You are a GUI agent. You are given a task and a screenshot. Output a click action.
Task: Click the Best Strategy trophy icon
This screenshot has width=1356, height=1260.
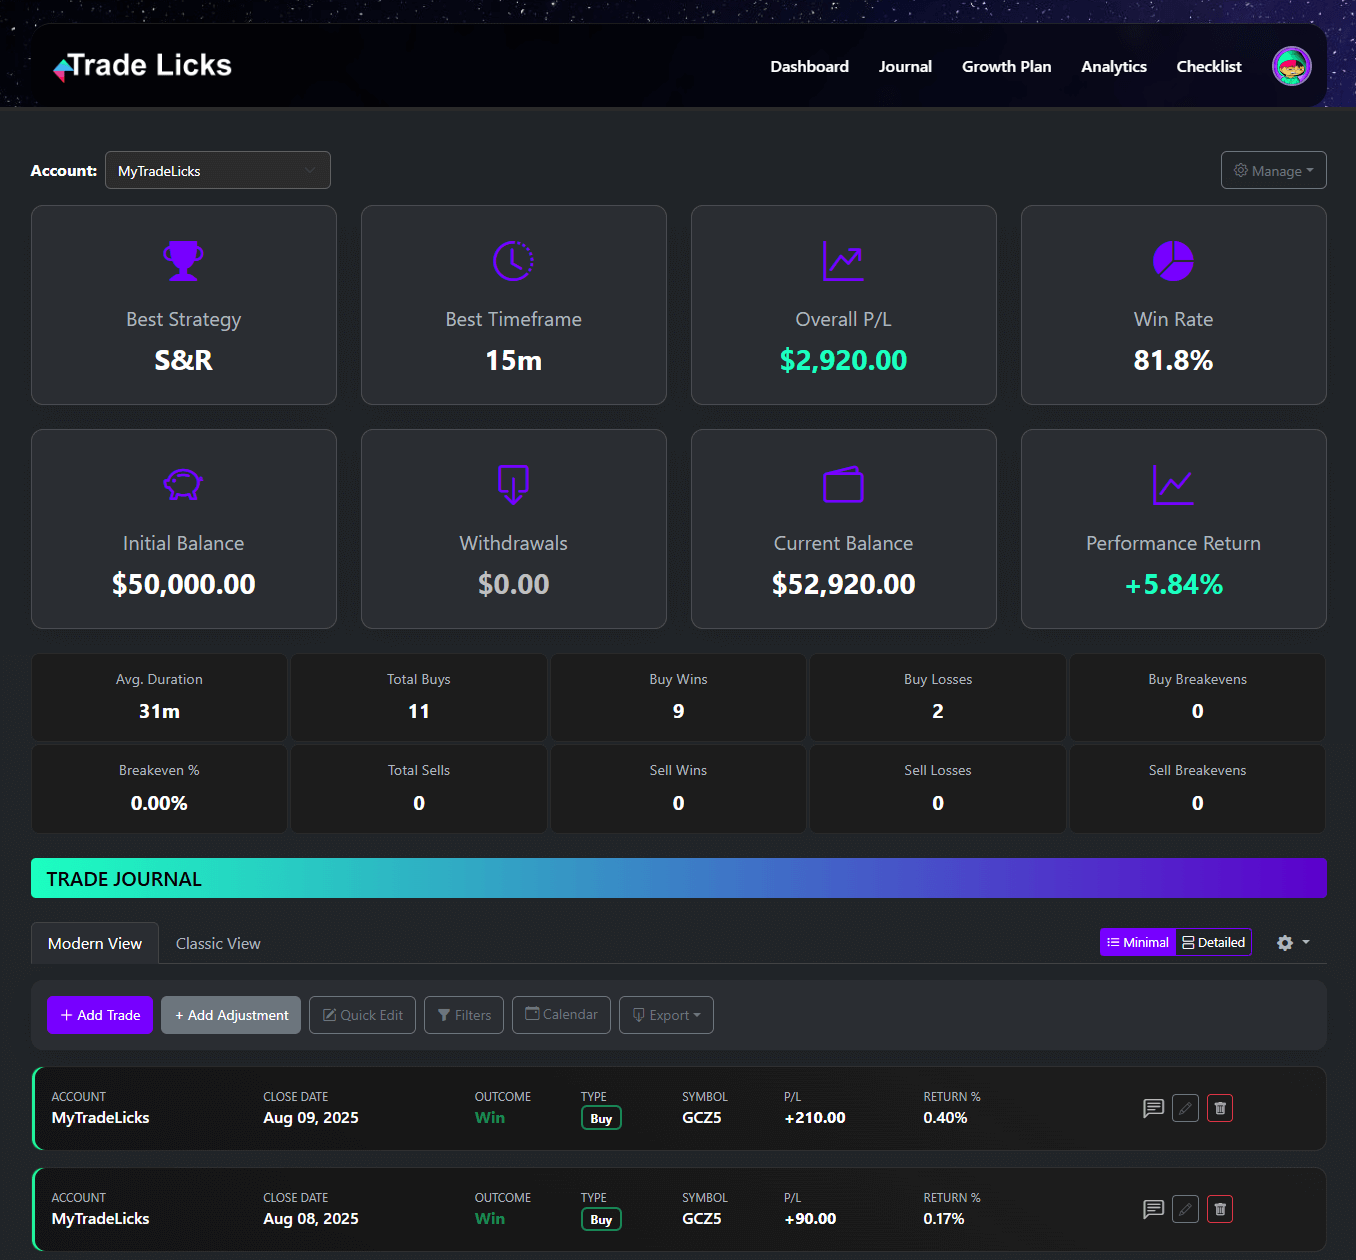click(183, 261)
